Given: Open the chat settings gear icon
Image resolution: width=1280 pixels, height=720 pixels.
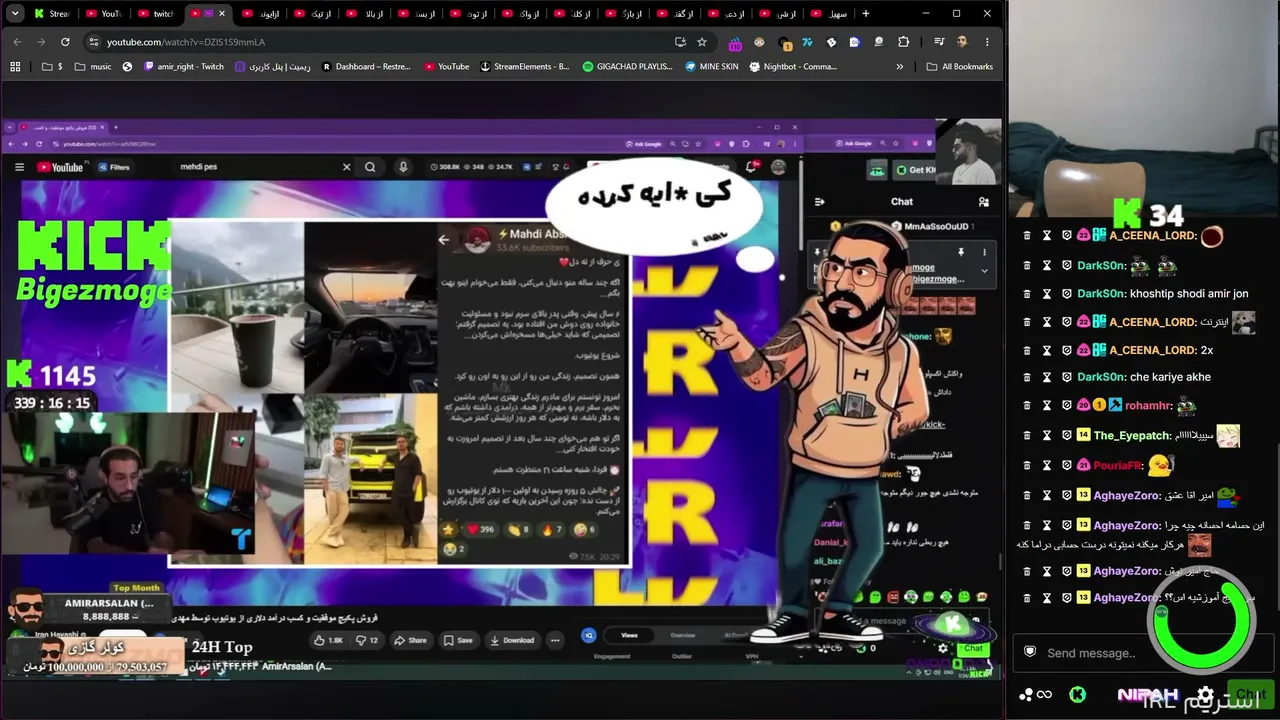Looking at the screenshot, I should point(1206,694).
